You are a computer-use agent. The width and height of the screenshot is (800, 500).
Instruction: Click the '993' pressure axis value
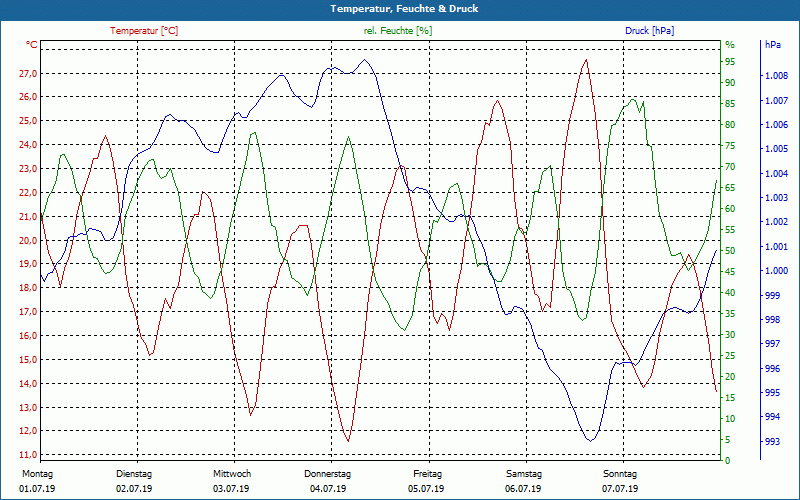pyautogui.click(x=771, y=441)
